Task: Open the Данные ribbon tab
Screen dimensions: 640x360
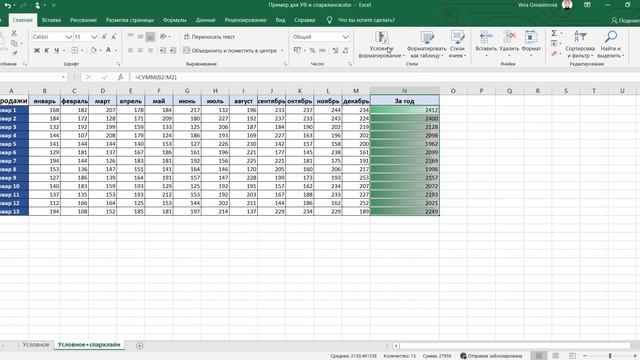Action: point(205,20)
